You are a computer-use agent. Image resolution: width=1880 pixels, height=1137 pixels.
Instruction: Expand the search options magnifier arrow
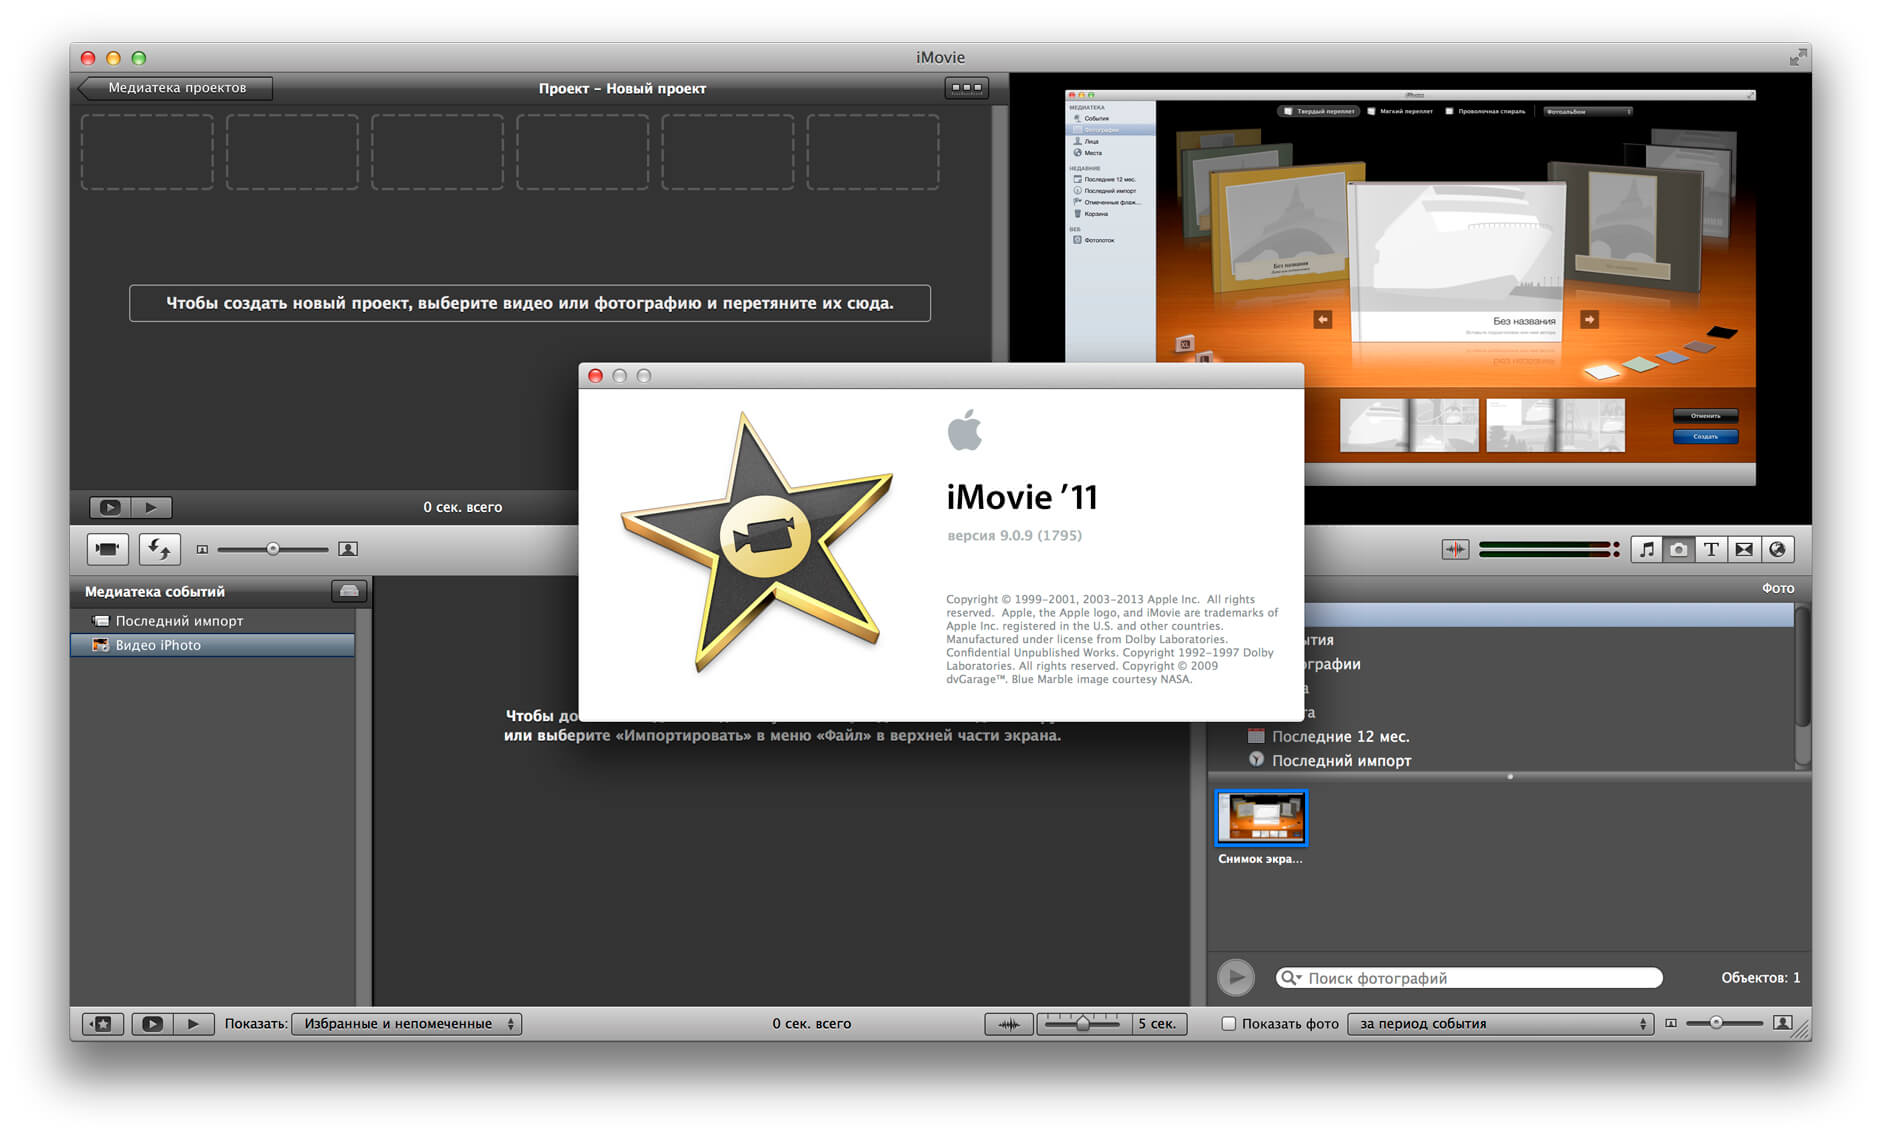click(x=1291, y=978)
